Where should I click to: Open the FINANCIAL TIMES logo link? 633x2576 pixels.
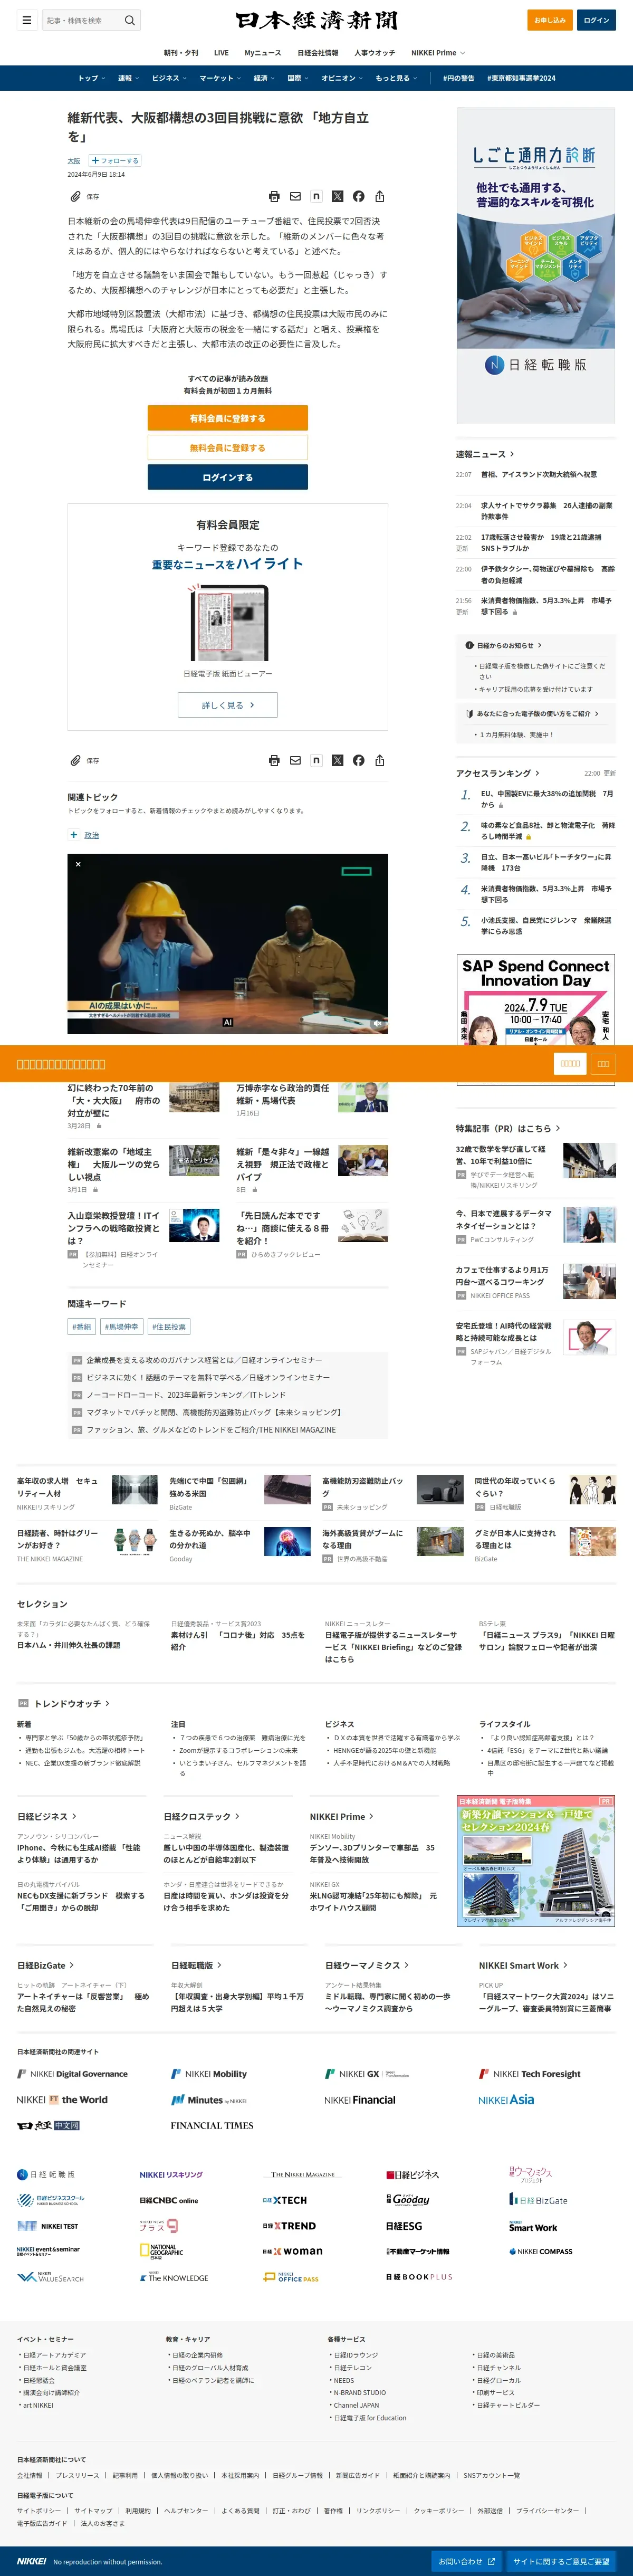212,2125
